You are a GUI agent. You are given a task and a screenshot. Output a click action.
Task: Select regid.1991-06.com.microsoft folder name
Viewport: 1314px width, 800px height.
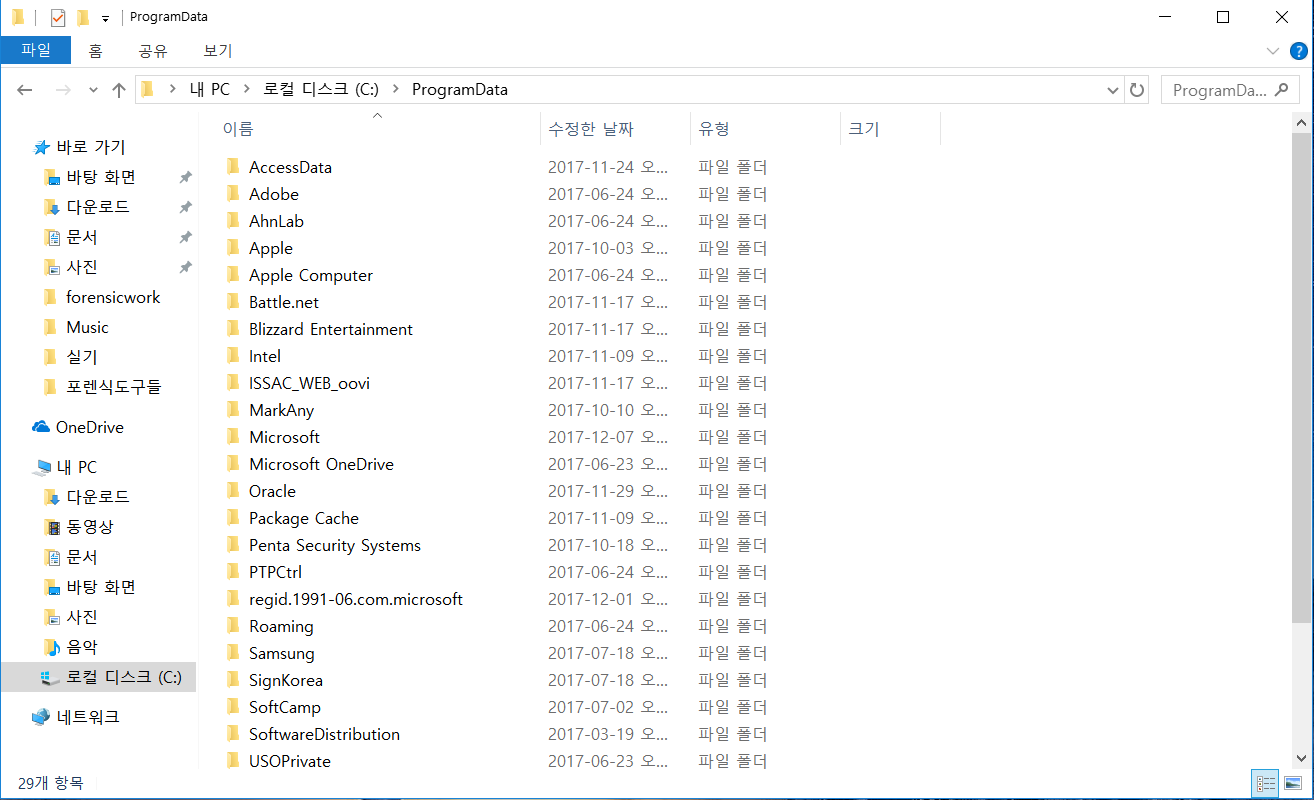pyautogui.click(x=356, y=599)
